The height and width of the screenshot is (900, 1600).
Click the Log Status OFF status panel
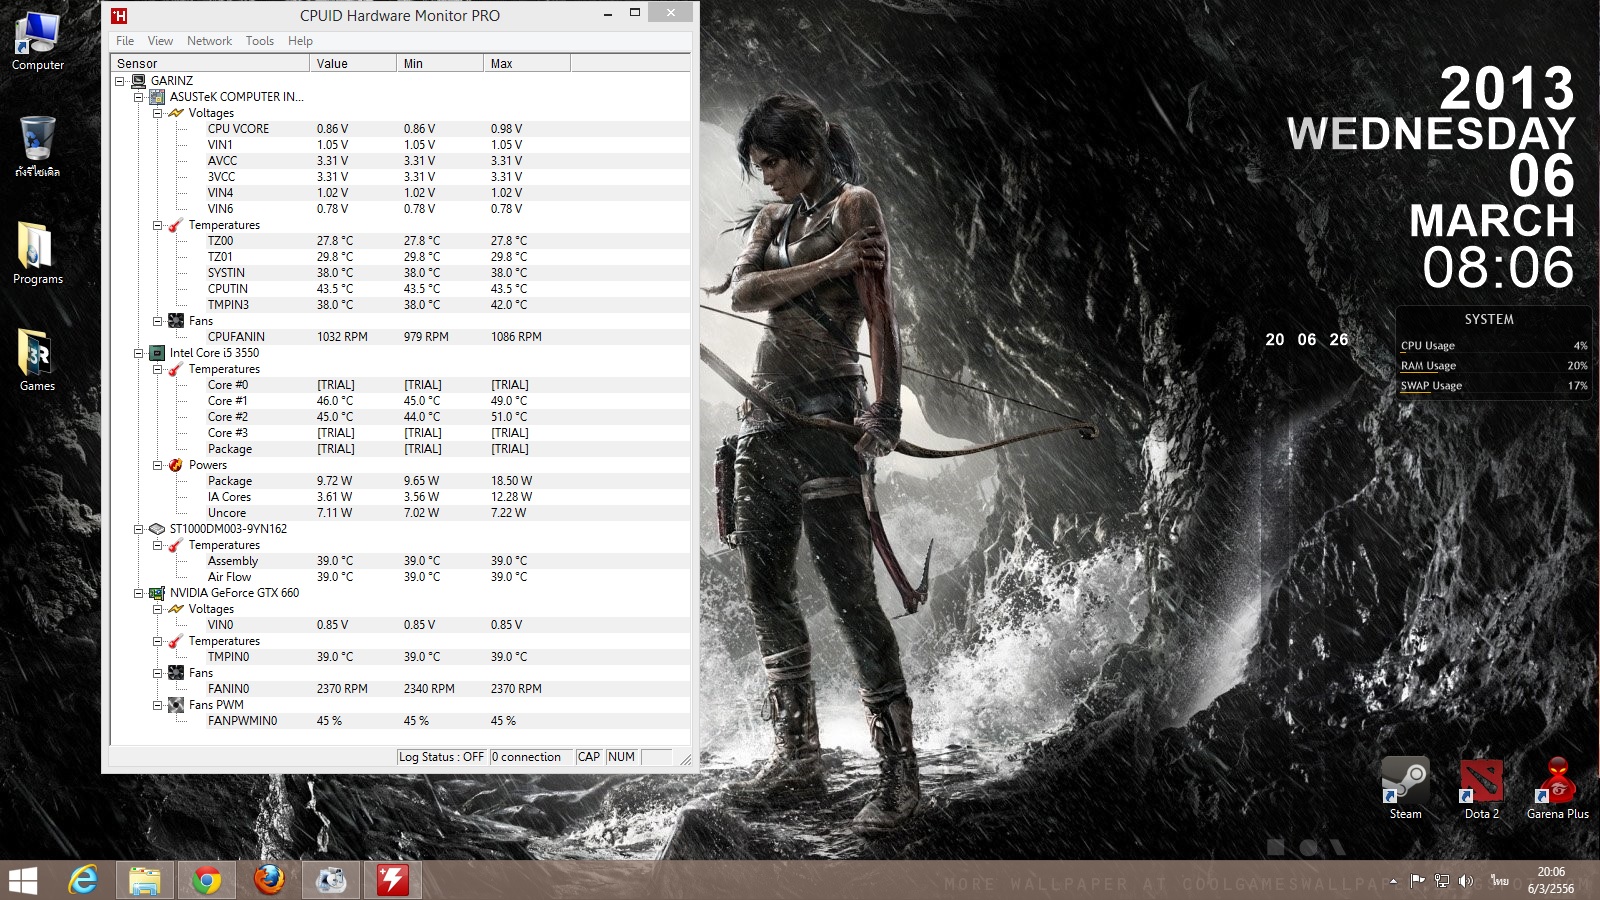click(x=441, y=757)
